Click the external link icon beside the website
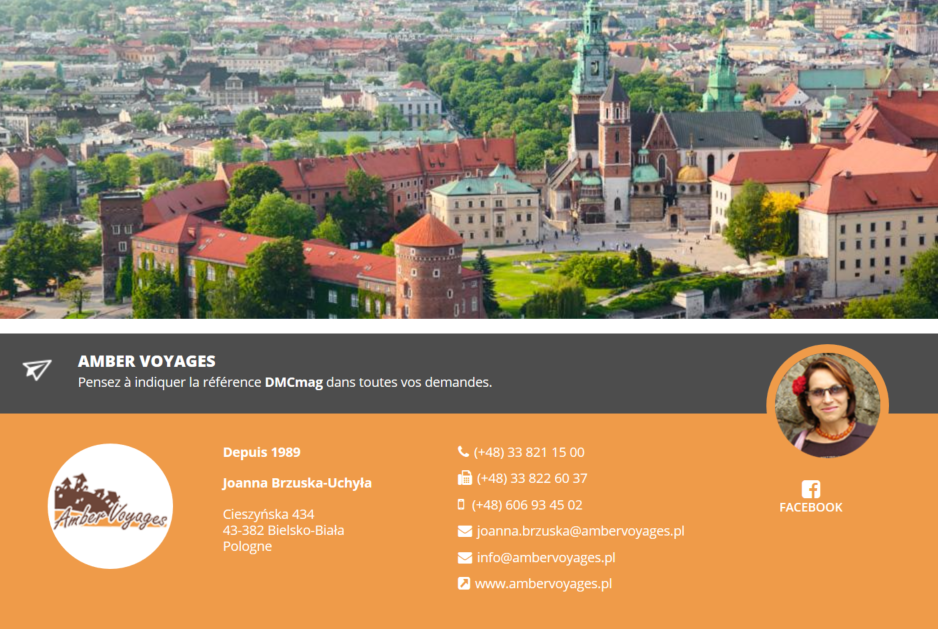The image size is (938, 629). pyautogui.click(x=464, y=584)
